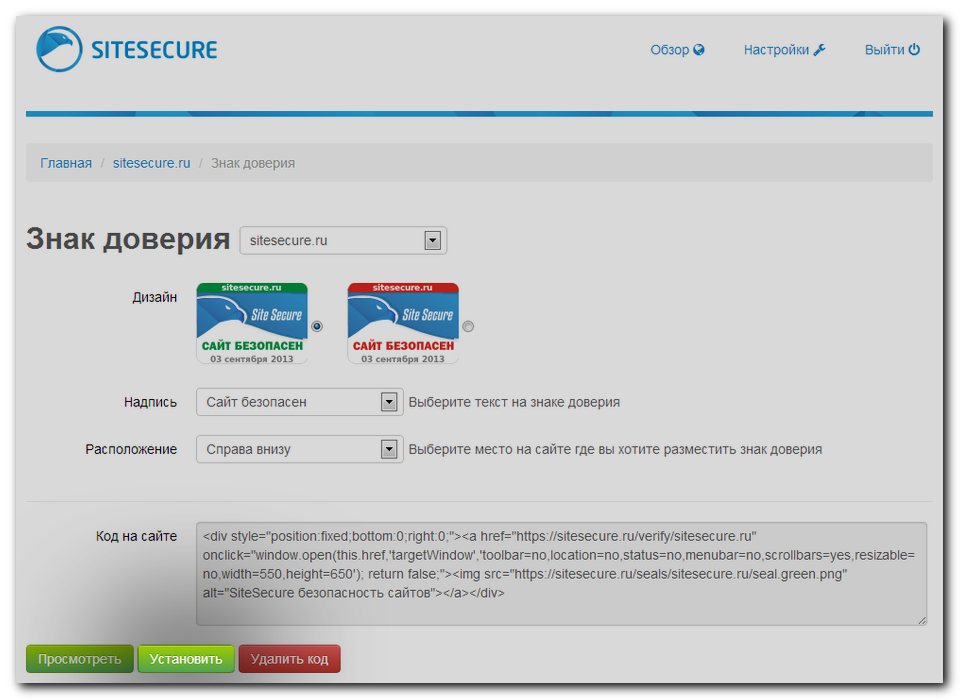Screen dimensions: 960x700
Task: Click the Код на сайте label
Action: [x=136, y=536]
